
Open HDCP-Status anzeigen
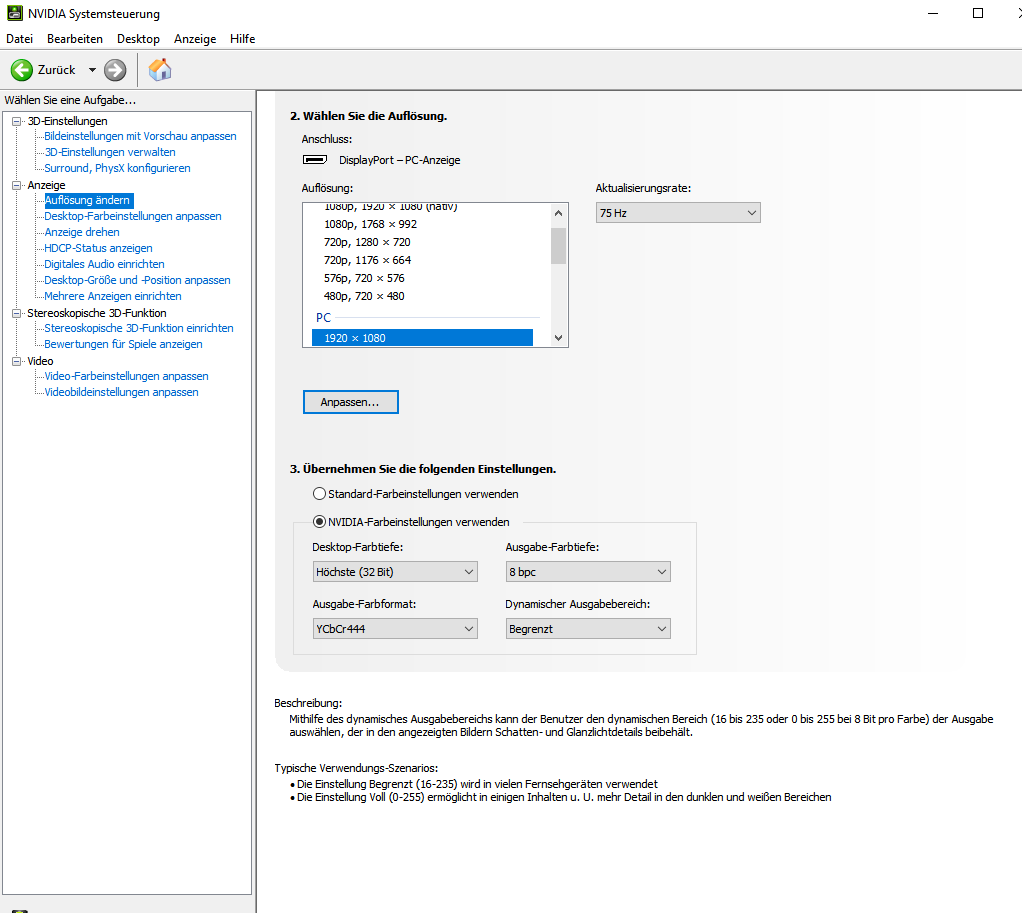[98, 248]
